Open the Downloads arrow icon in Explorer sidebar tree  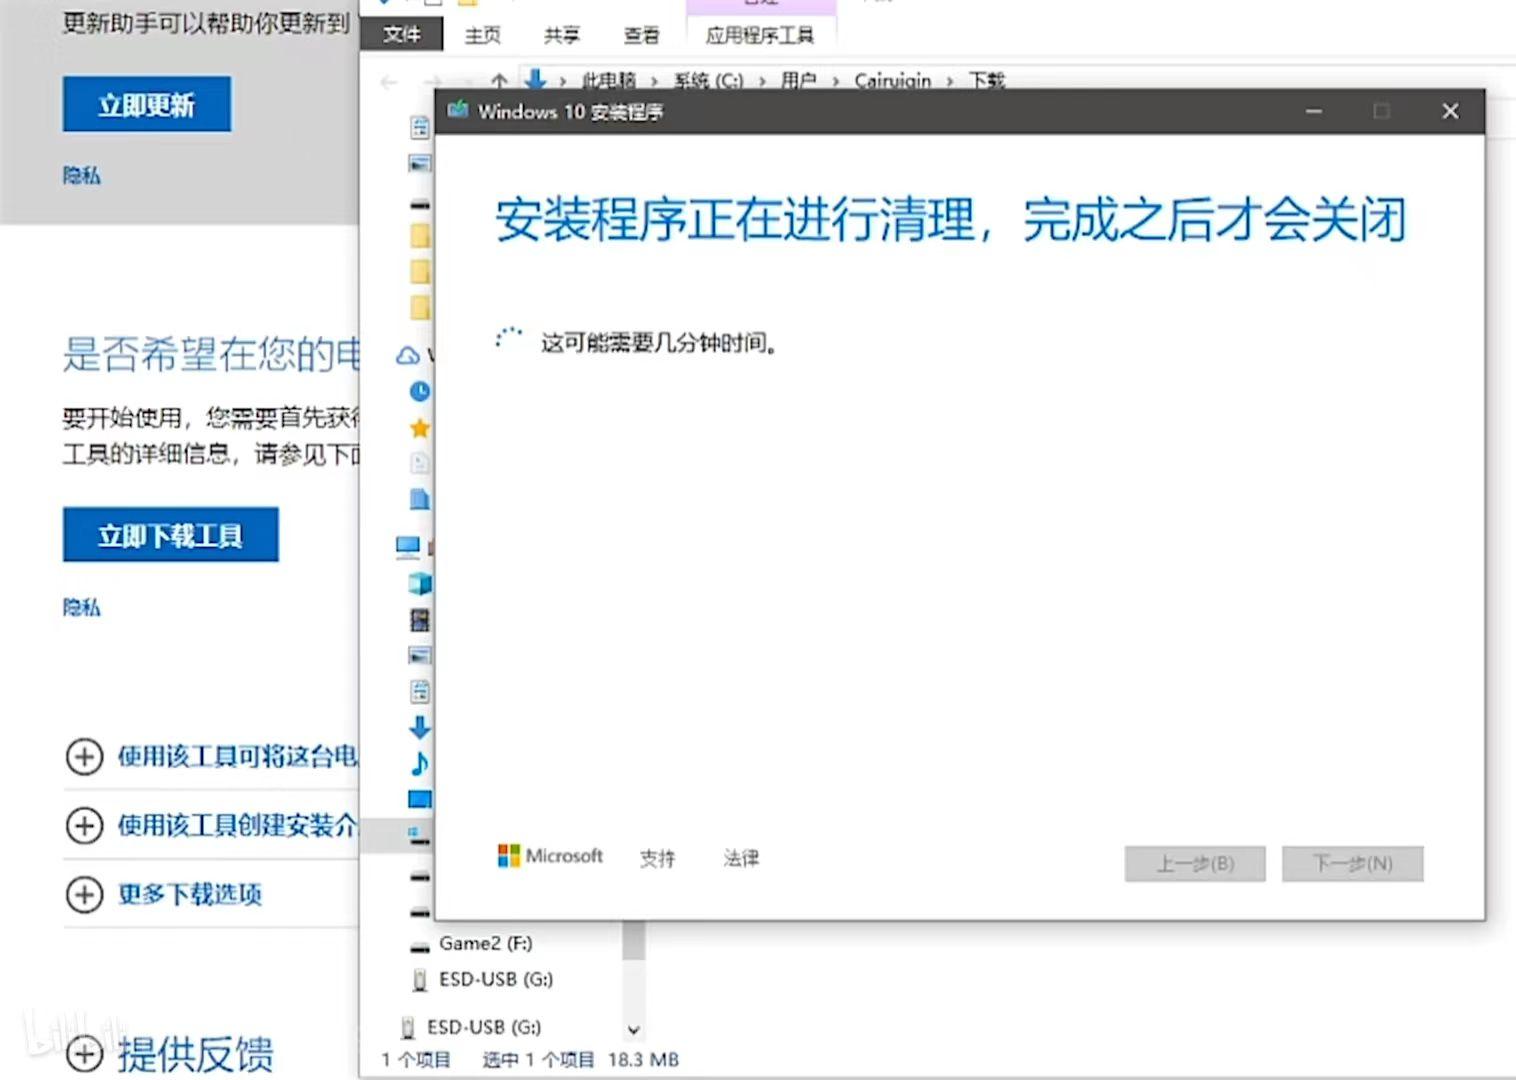coord(420,727)
